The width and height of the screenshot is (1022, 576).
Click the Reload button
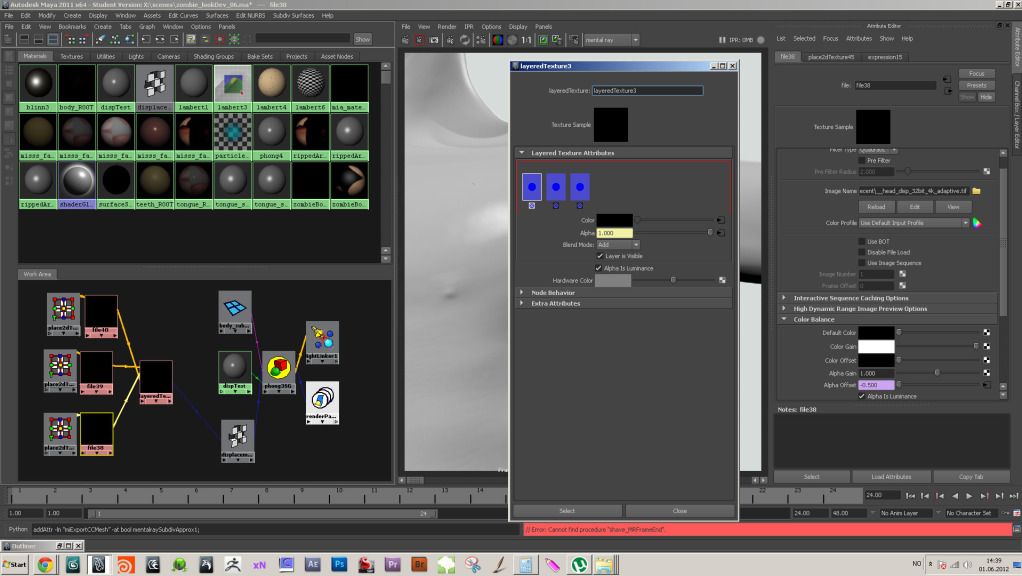coord(876,207)
